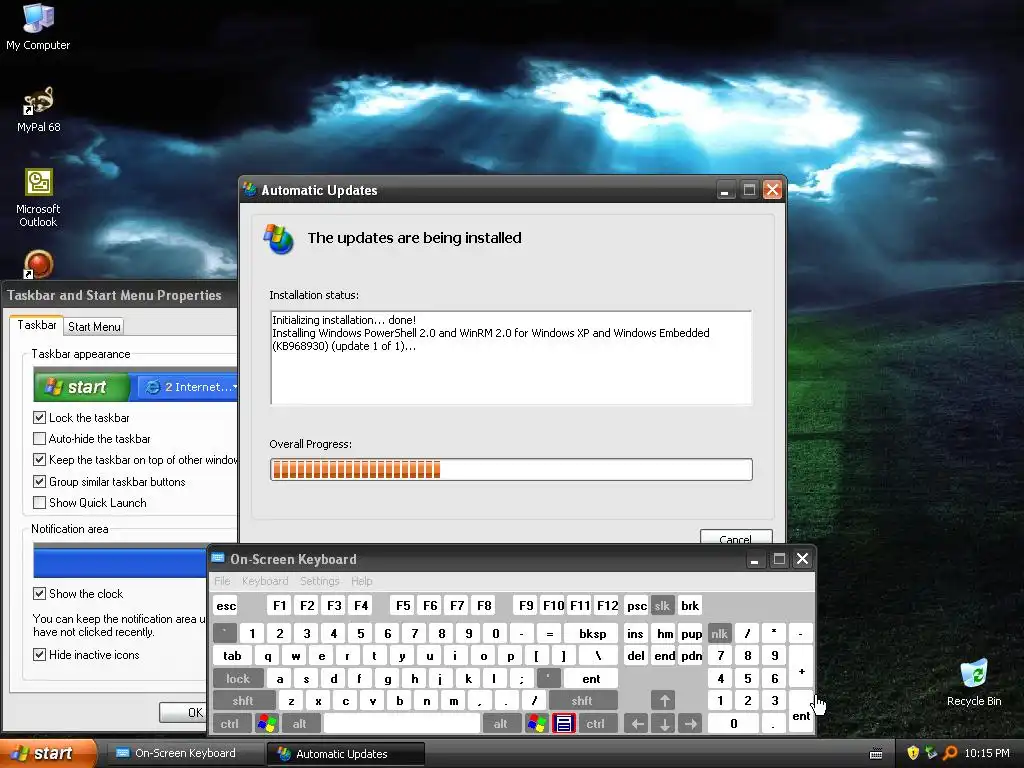Image resolution: width=1024 pixels, height=768 pixels.
Task: Click the psc print screen key
Action: tap(637, 605)
